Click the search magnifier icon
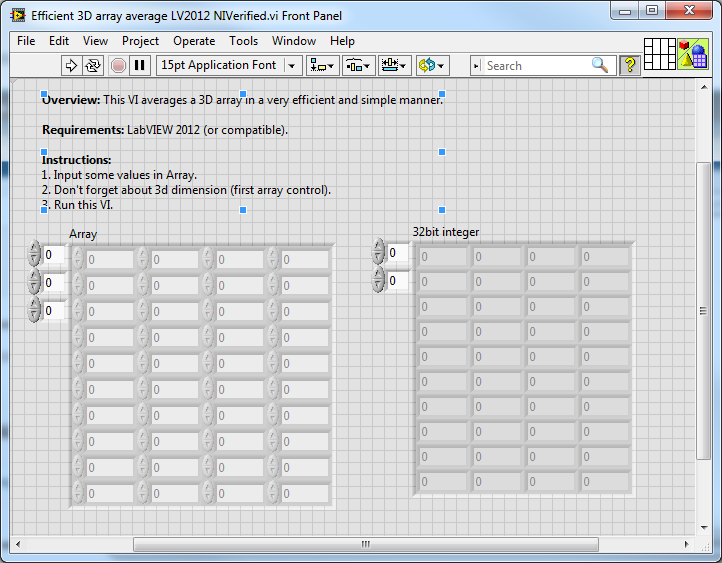The width and height of the screenshot is (722, 563). click(x=599, y=65)
